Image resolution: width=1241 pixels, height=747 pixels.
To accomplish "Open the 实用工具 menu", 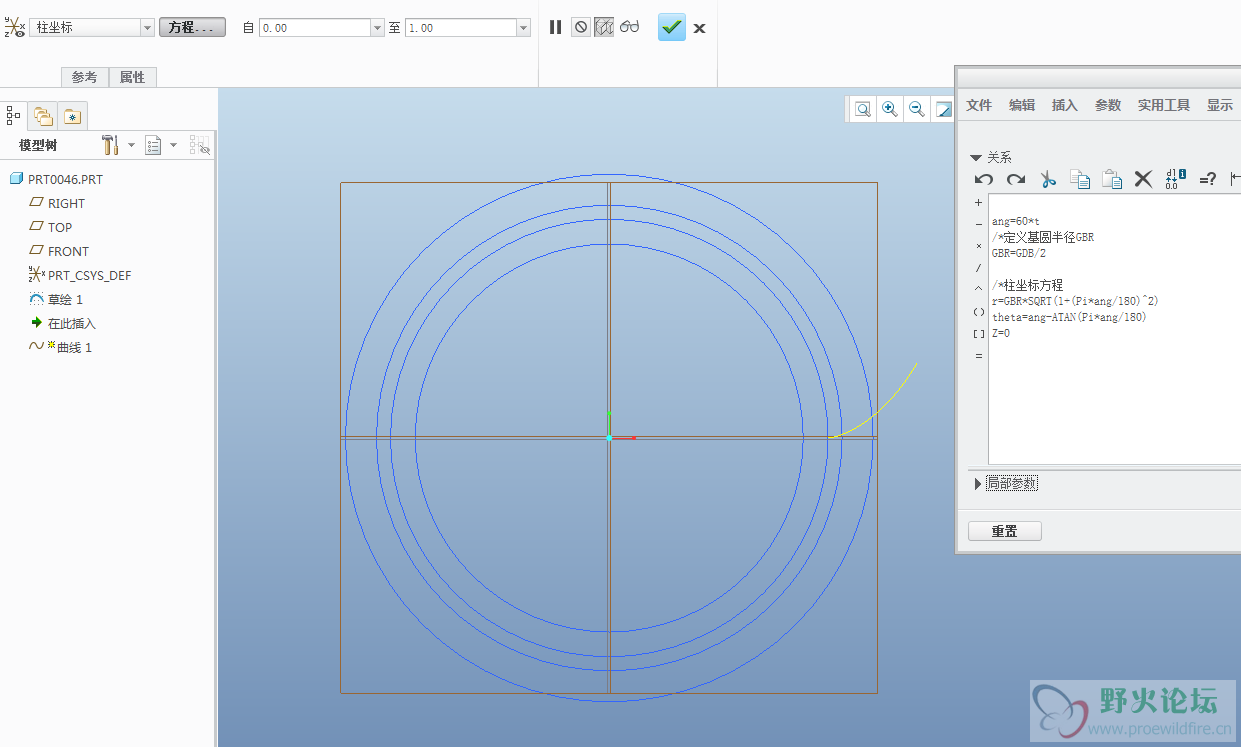I will (1163, 105).
